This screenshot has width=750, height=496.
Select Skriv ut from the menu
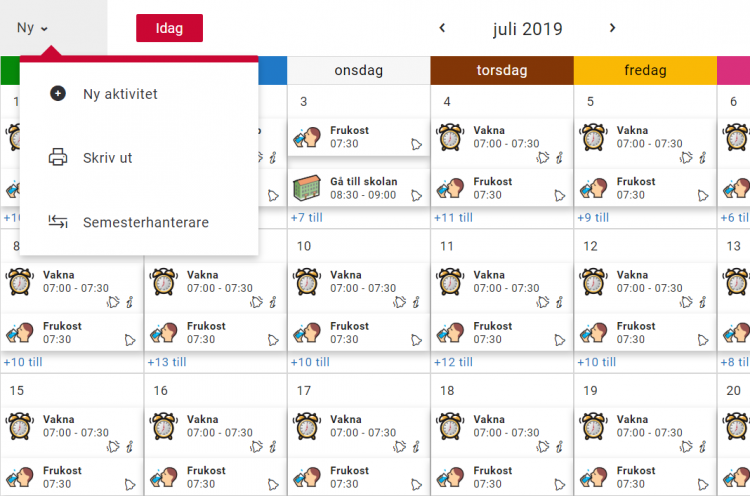[108, 158]
